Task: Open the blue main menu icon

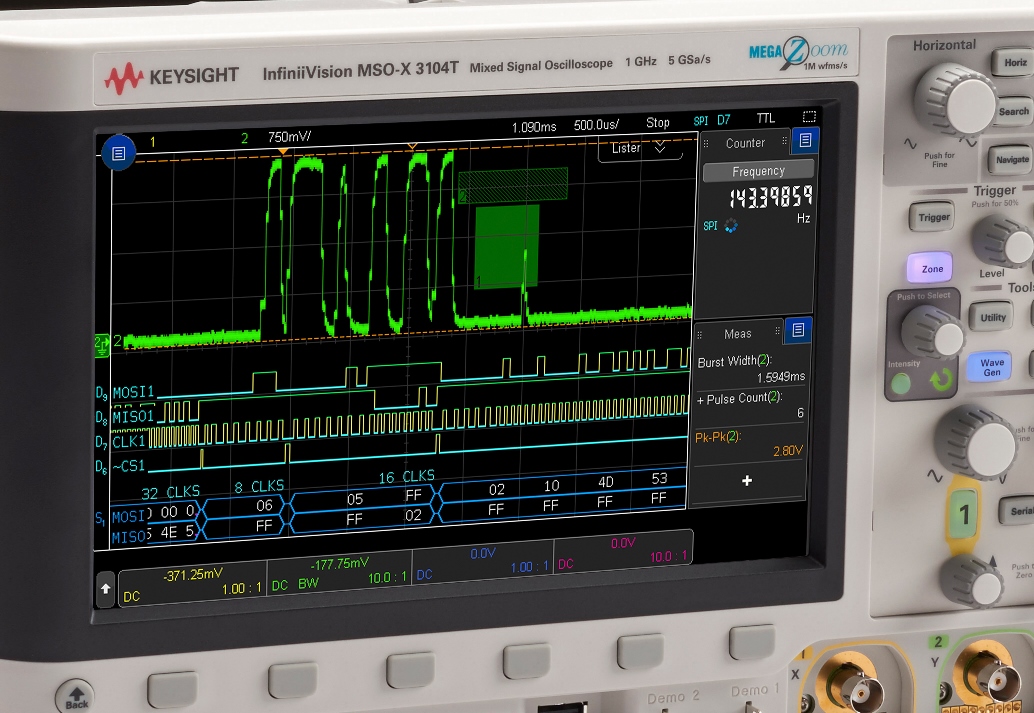Action: (118, 152)
